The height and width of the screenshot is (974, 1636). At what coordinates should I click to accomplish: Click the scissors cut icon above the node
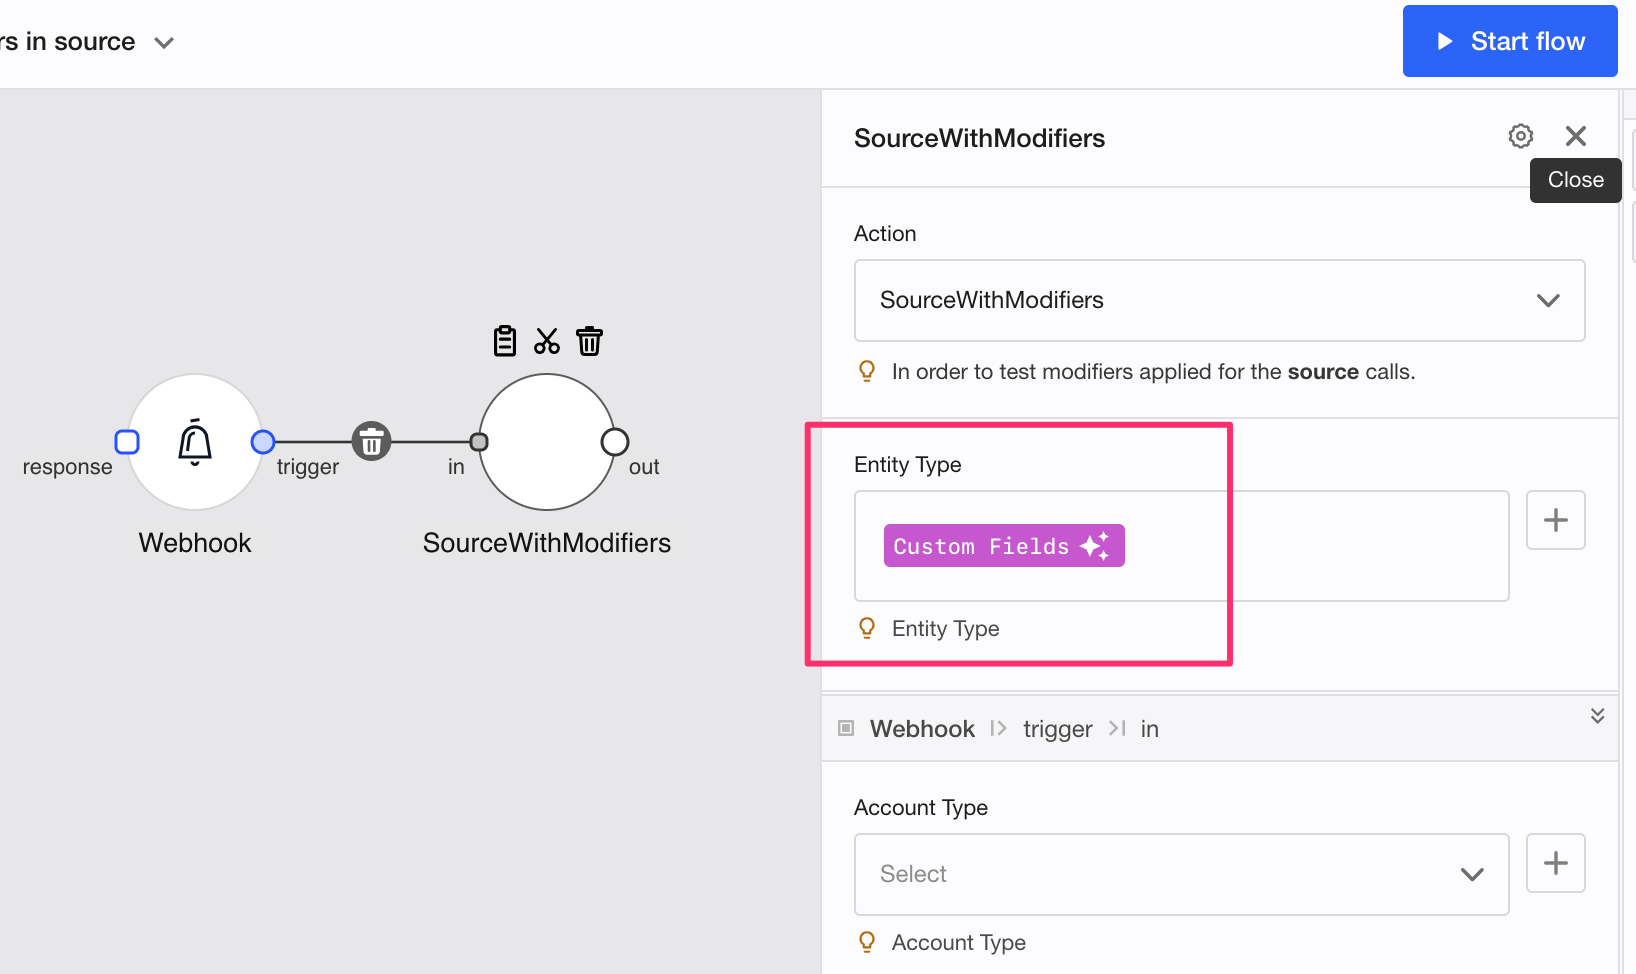tap(547, 341)
